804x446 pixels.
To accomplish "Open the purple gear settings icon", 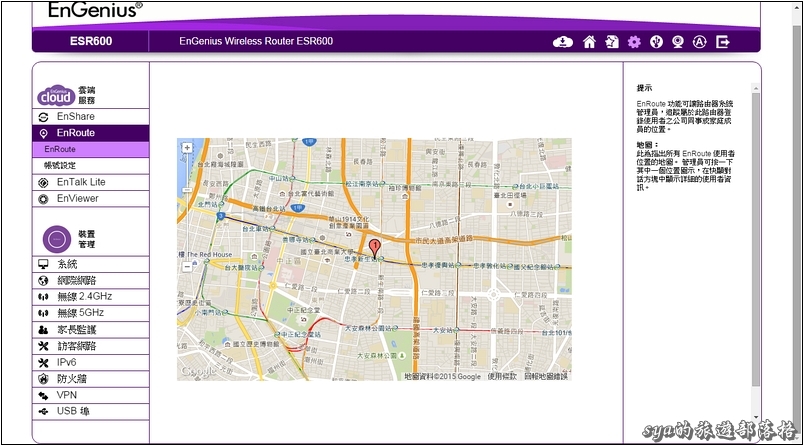I will coord(634,42).
